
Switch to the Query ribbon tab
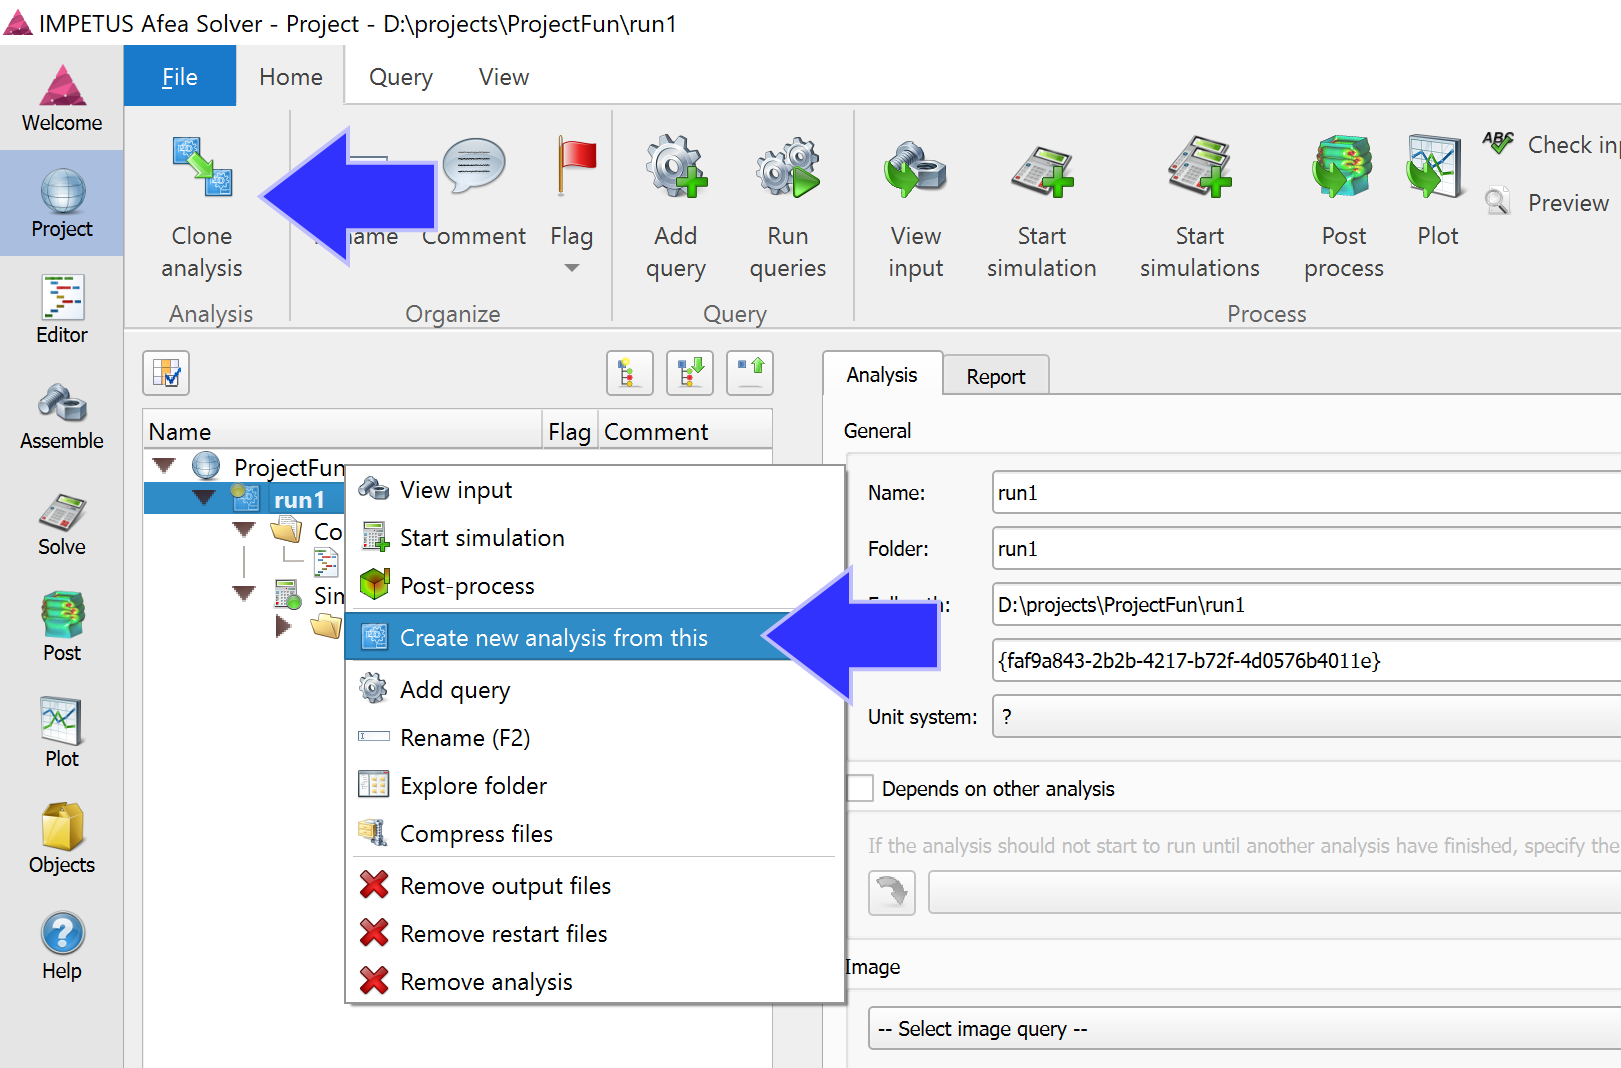point(401,77)
